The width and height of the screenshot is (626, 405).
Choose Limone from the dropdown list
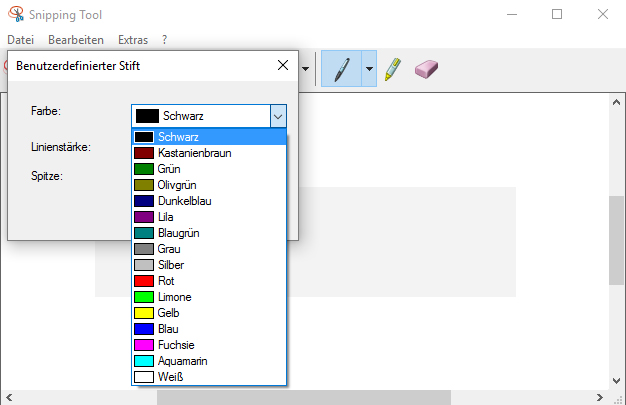click(209, 297)
